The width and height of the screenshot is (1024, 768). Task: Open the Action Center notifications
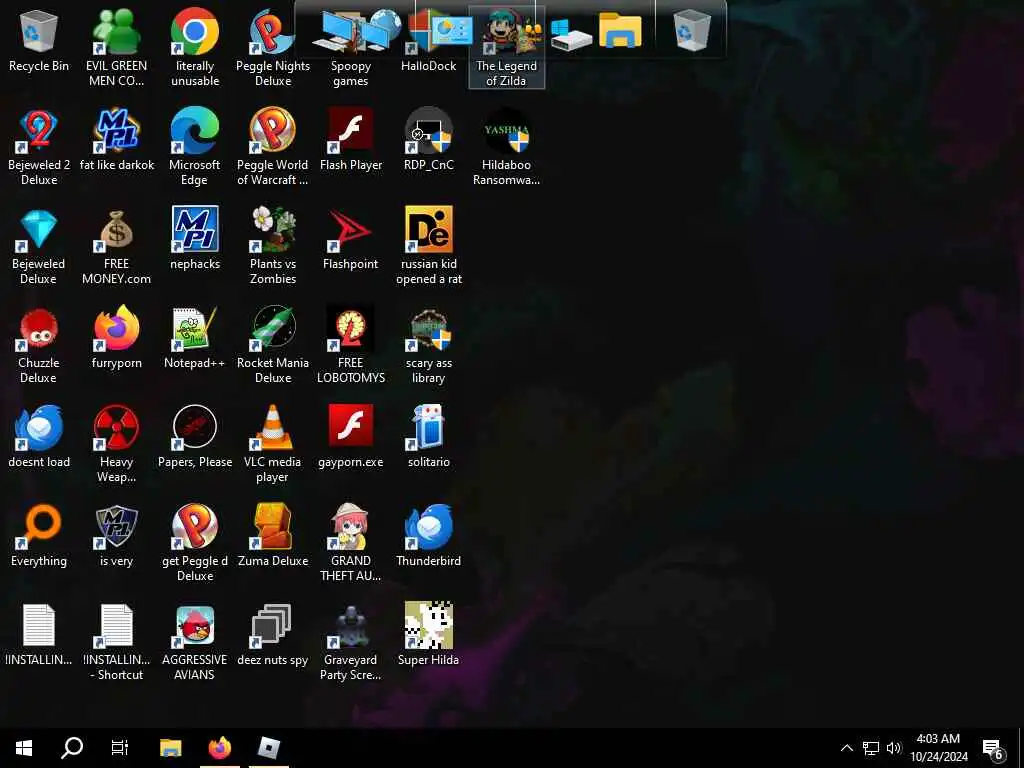993,748
